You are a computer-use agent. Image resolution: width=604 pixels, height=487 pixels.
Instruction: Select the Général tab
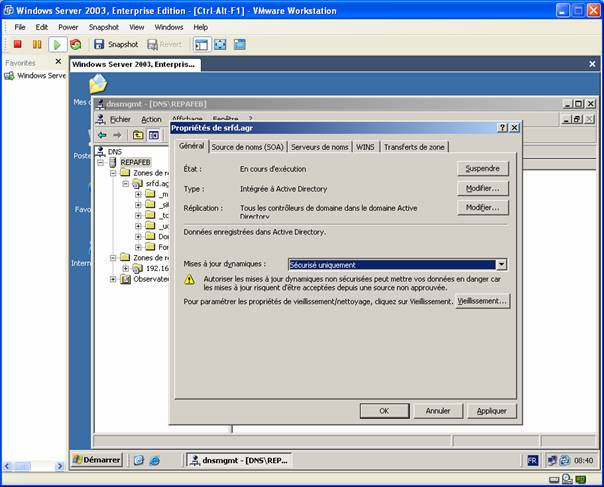[191, 146]
